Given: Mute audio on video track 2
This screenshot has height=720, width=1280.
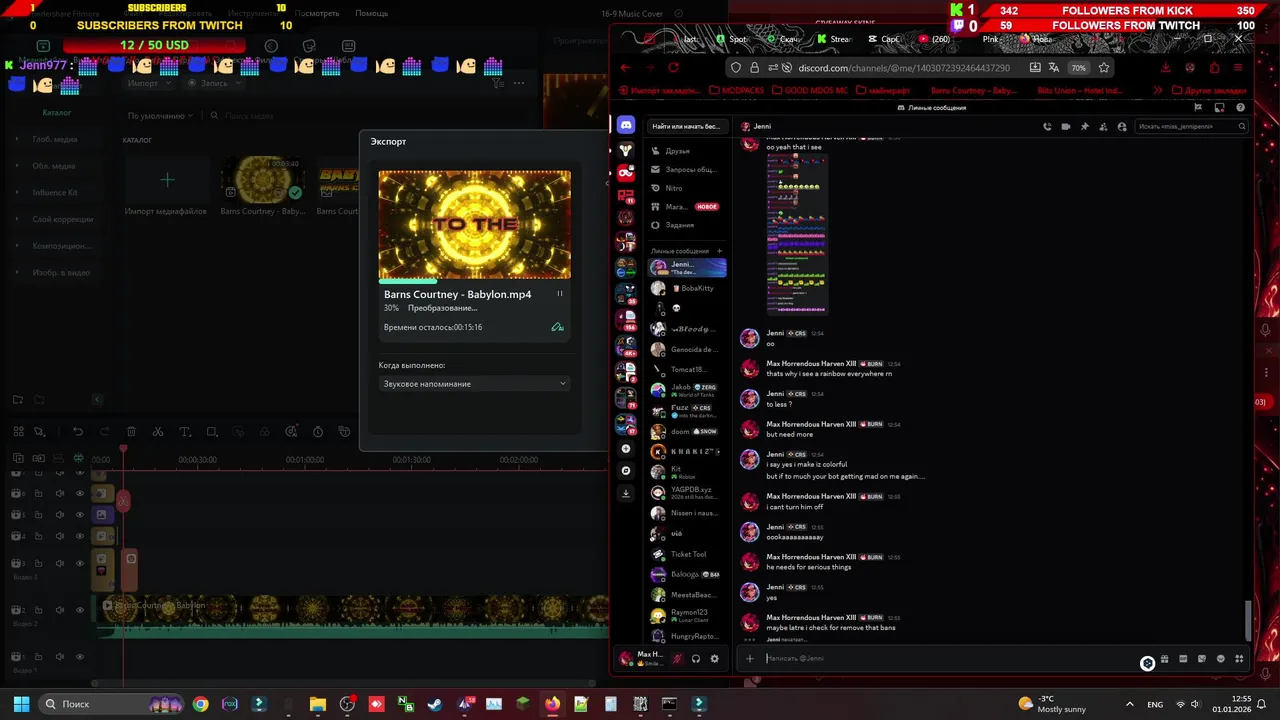Looking at the screenshot, I should tap(59, 609).
